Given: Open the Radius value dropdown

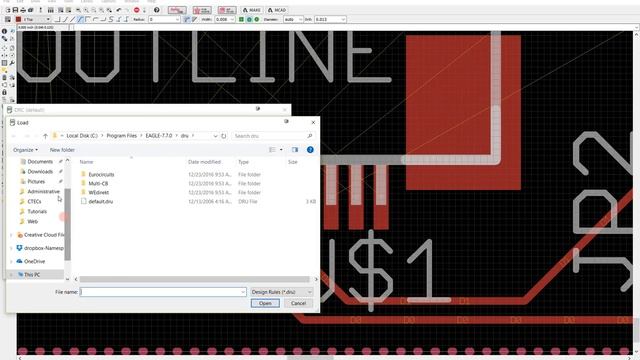Looking at the screenshot, I should point(178,19).
